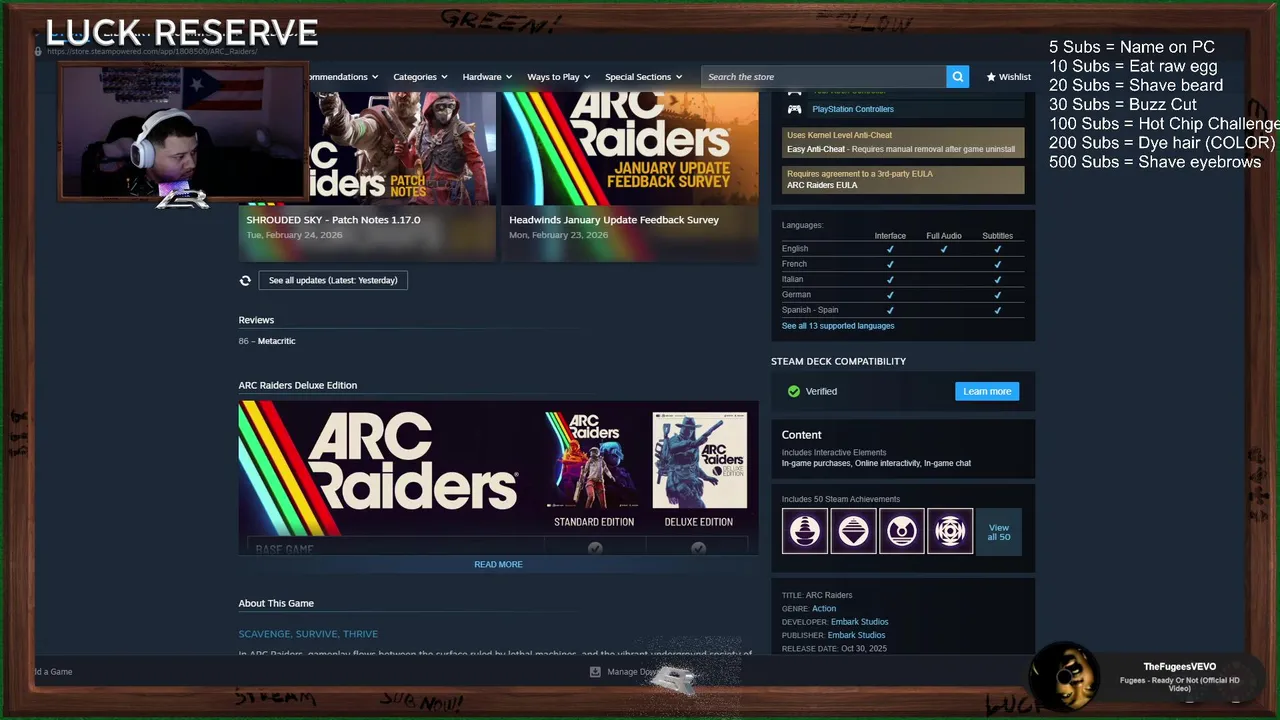Image resolution: width=1280 pixels, height=720 pixels.
Task: Open the Embark Studios publisher link
Action: click(857, 635)
